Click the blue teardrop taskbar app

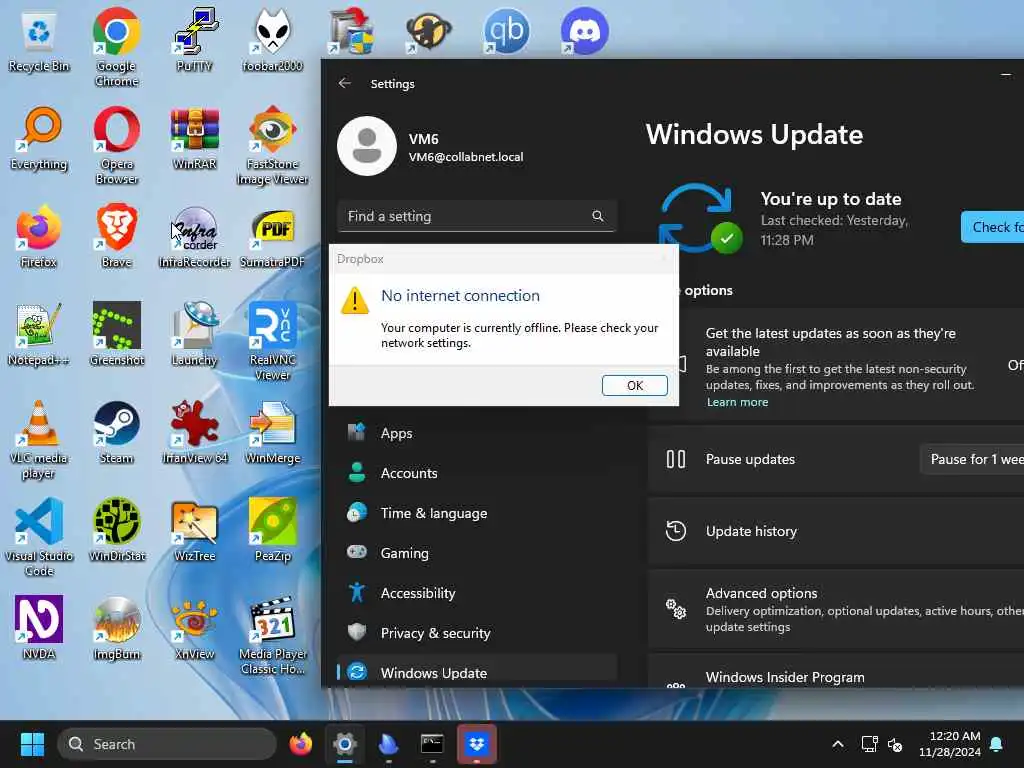[388, 744]
